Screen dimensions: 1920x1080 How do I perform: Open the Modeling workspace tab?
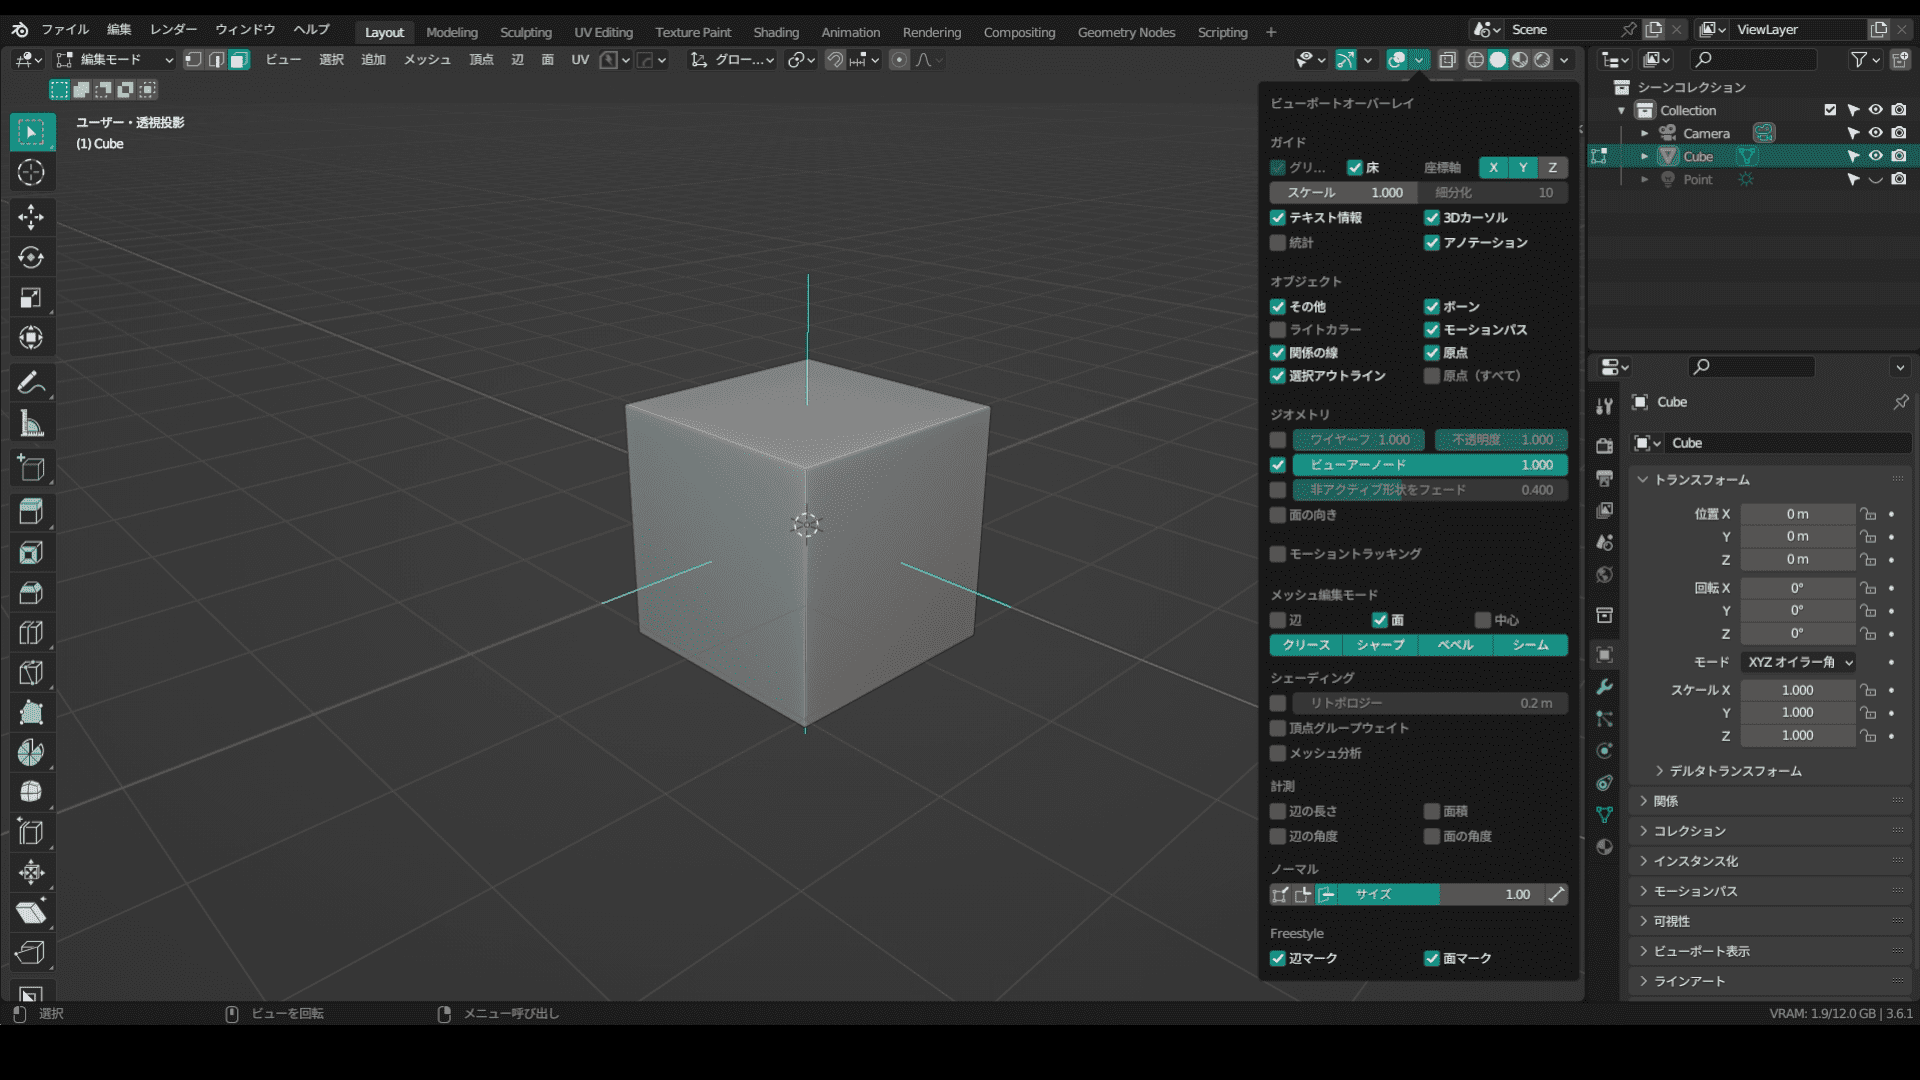point(452,30)
